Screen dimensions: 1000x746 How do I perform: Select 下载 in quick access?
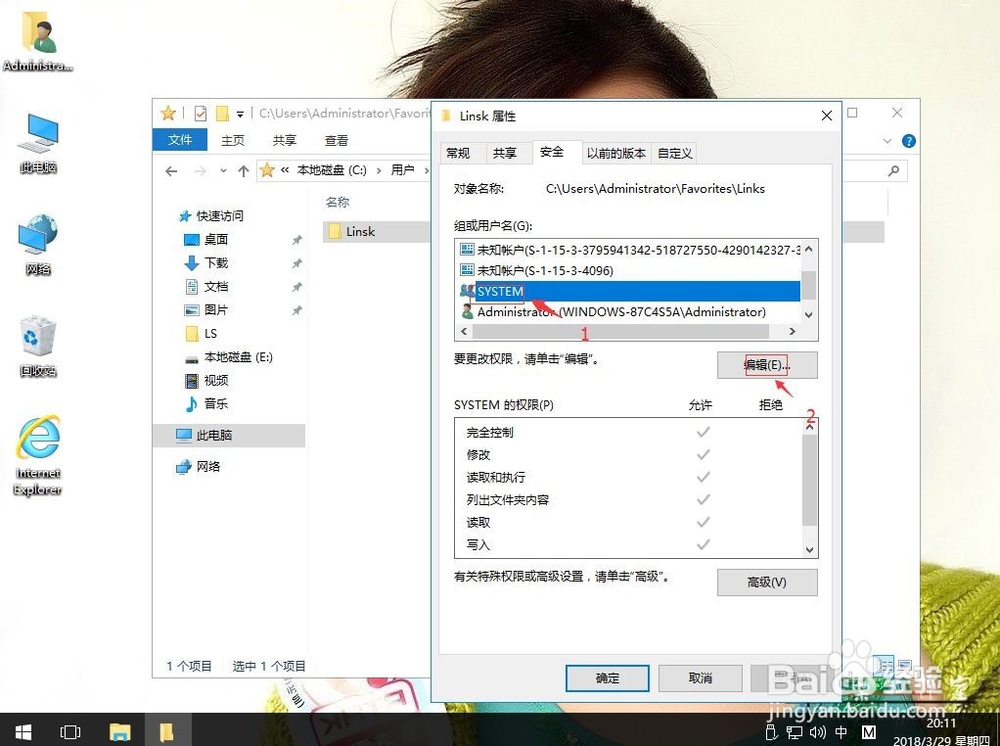216,263
